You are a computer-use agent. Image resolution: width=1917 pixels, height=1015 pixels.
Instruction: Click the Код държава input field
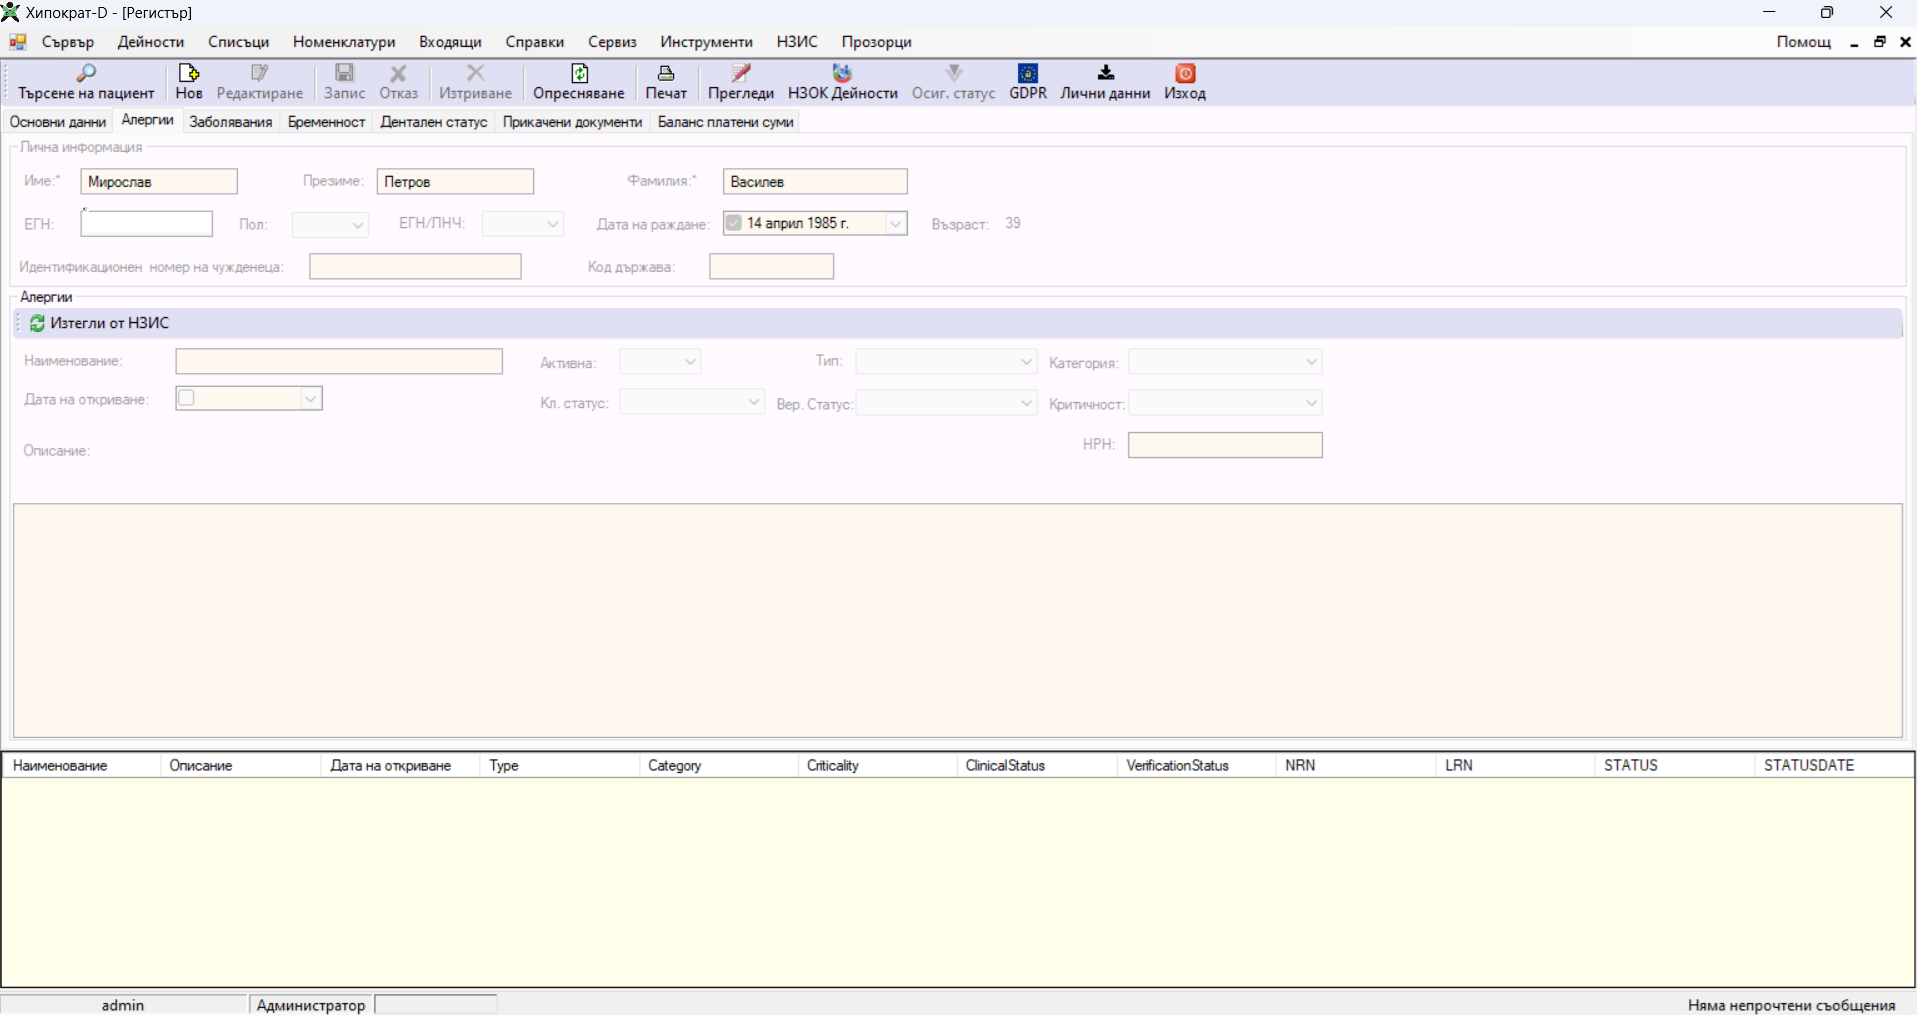click(x=771, y=266)
